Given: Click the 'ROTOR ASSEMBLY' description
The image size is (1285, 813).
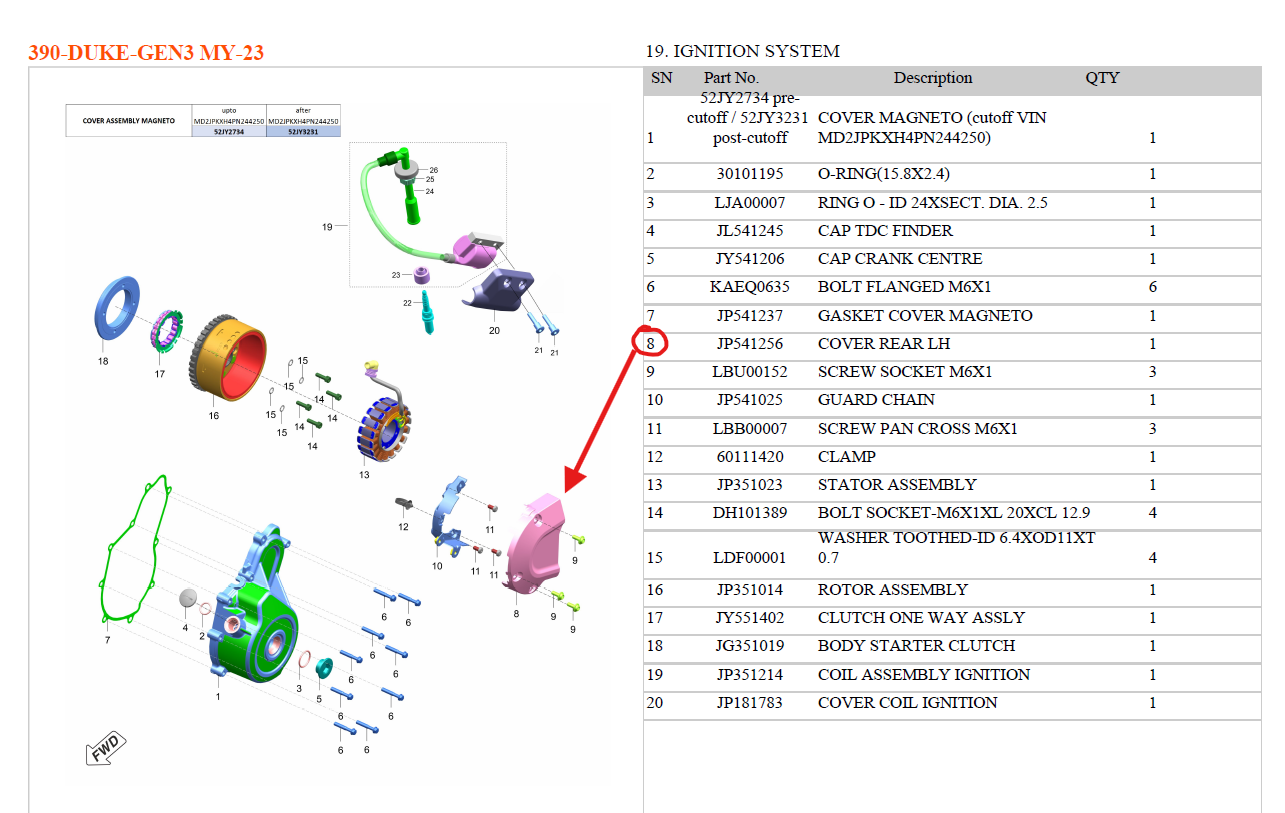Looking at the screenshot, I should click(893, 590).
